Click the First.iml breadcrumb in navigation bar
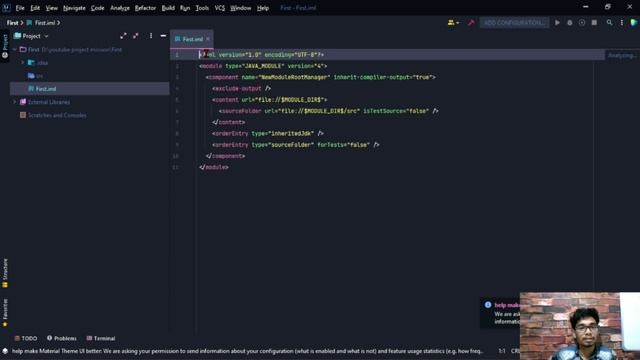Viewport: 640px width, 360px height. coord(44,23)
